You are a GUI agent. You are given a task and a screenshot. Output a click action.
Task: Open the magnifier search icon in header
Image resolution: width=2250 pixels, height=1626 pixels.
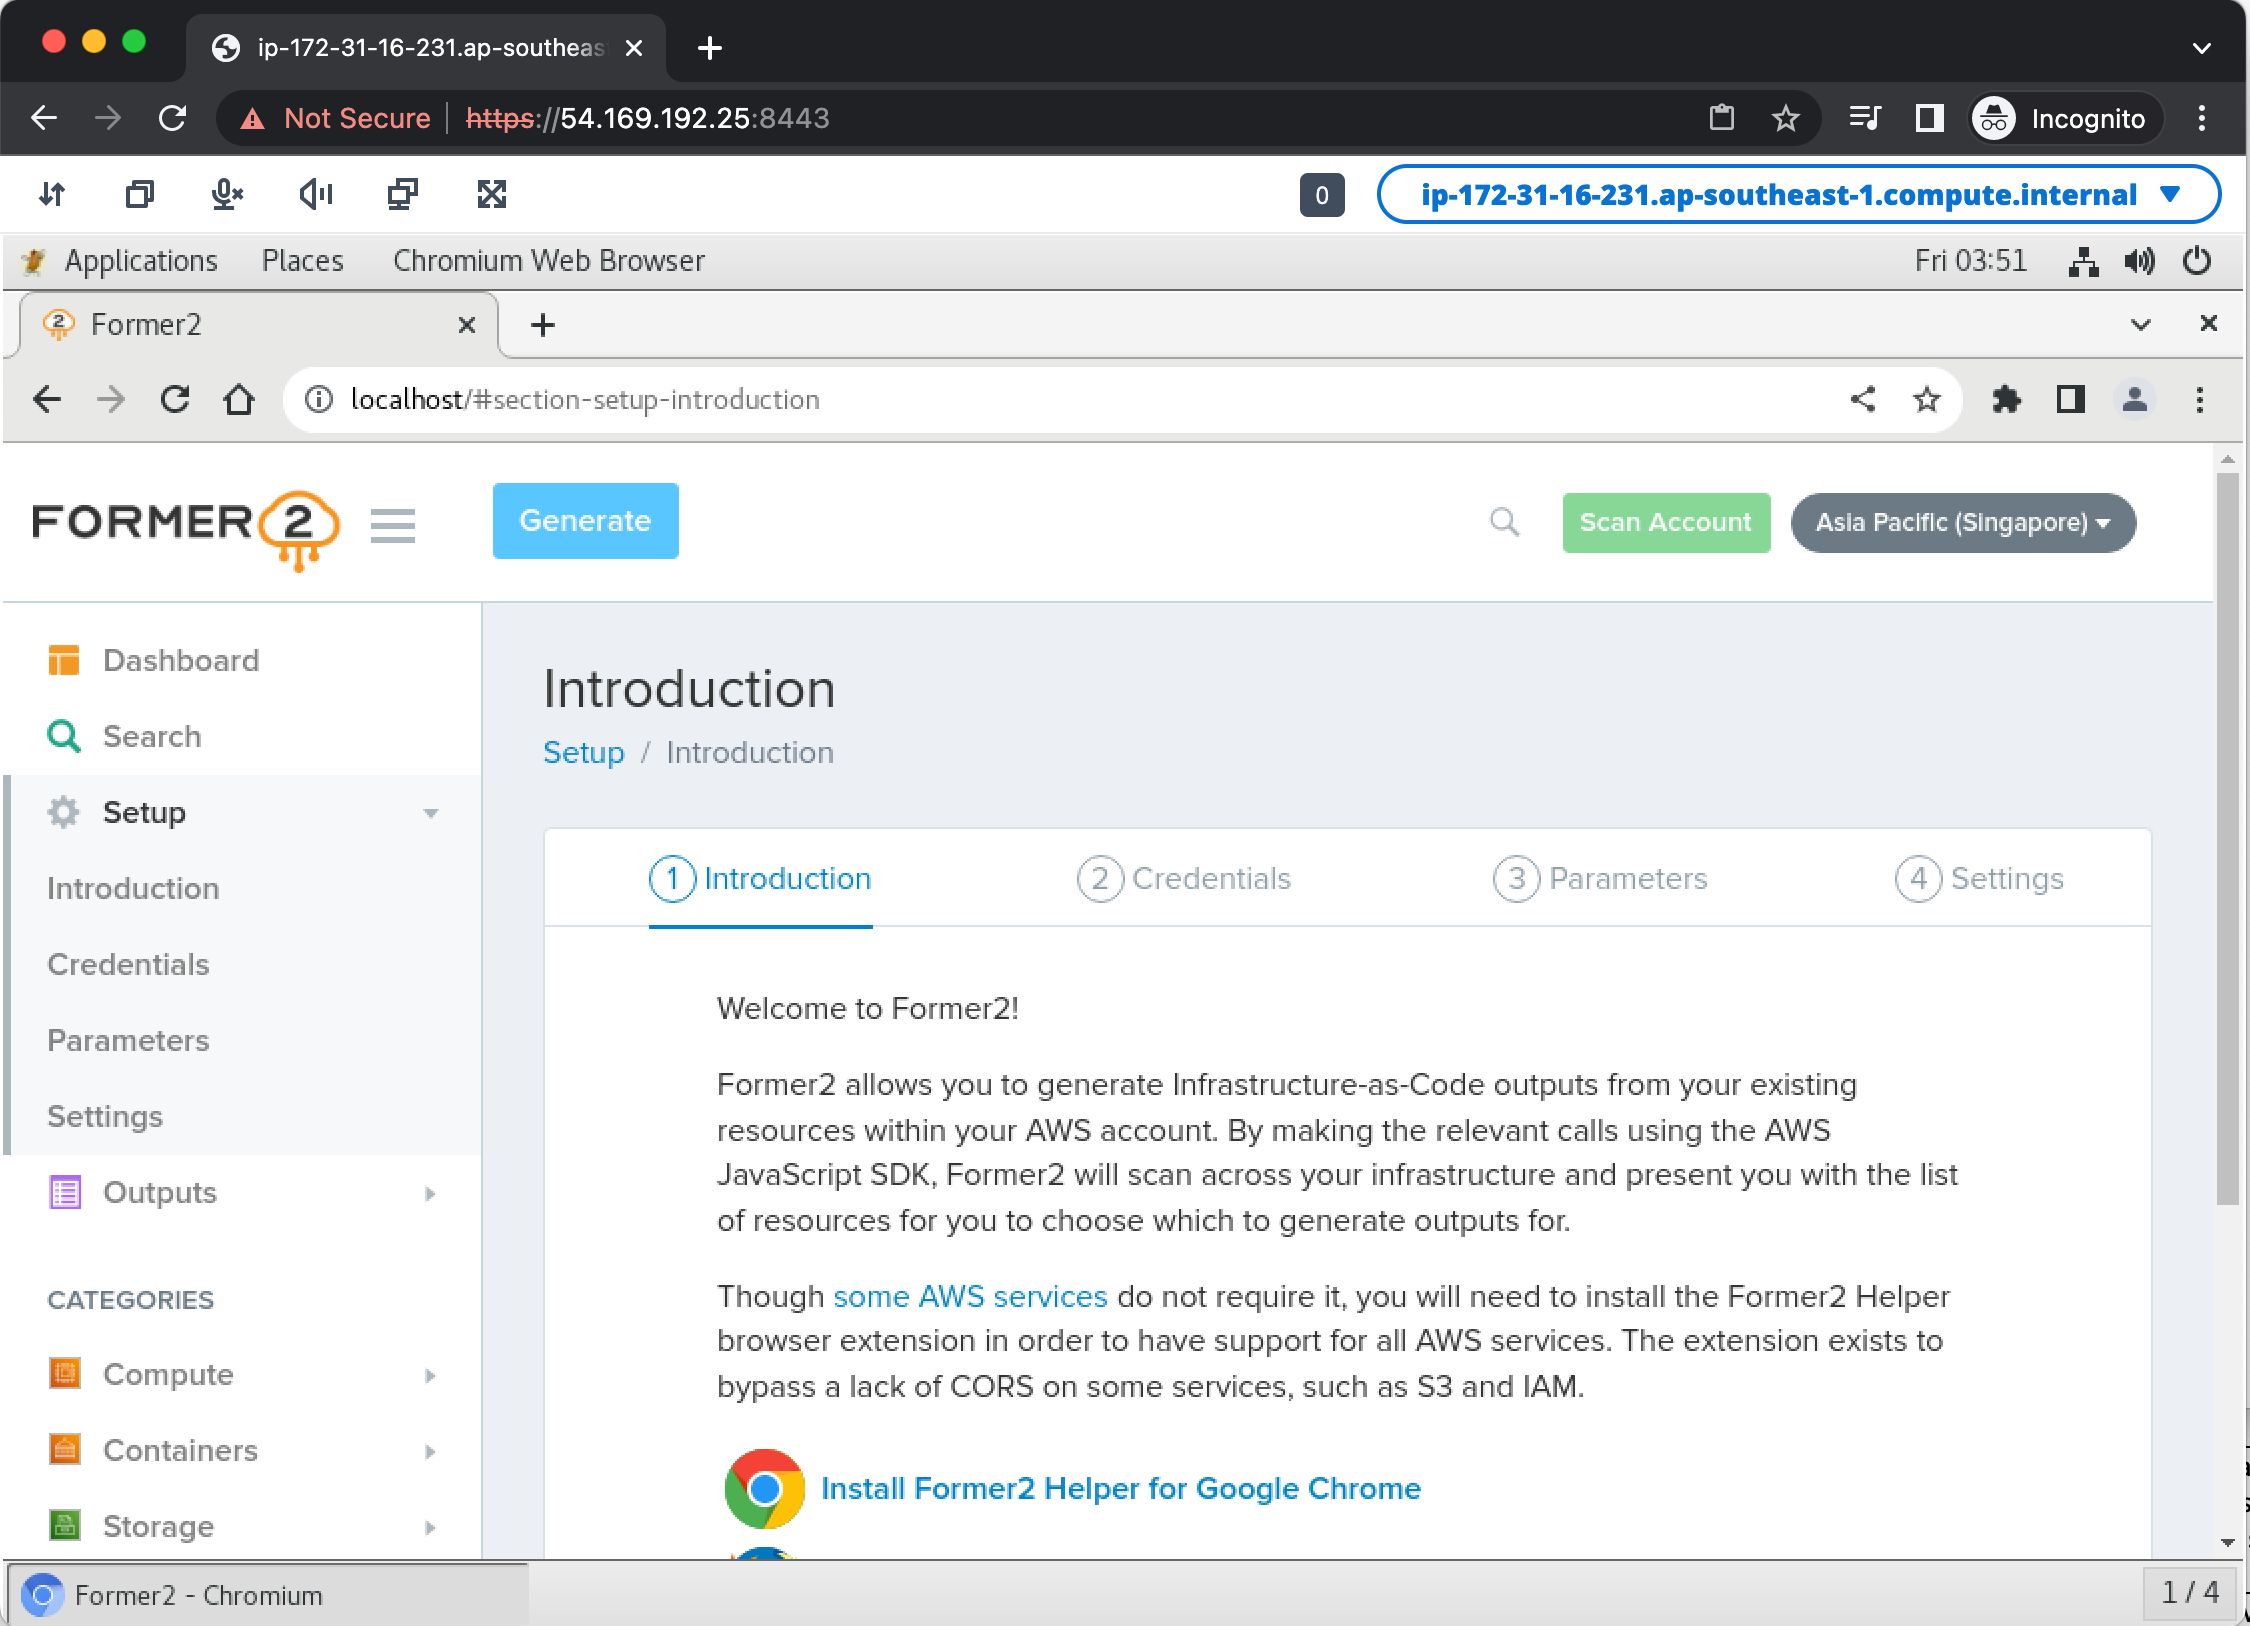coord(1504,522)
